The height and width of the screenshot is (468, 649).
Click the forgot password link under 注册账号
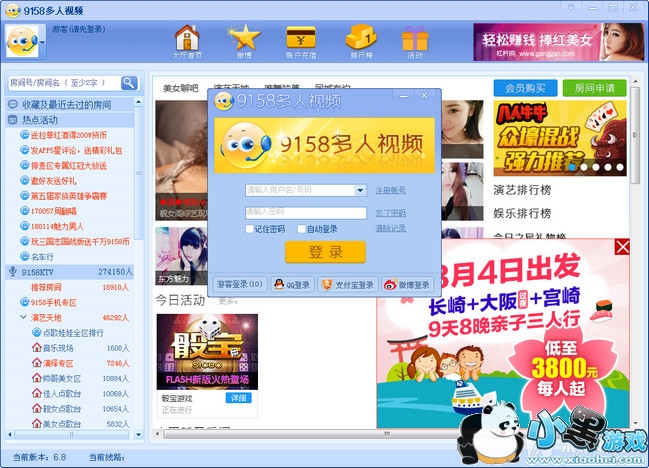pos(390,213)
